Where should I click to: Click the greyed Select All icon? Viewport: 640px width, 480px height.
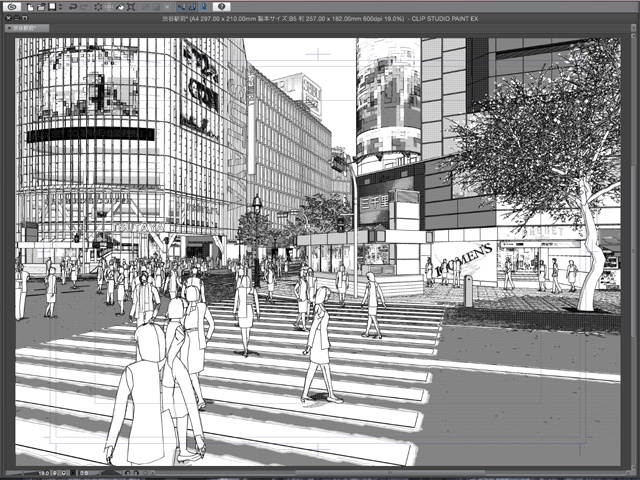tap(145, 7)
